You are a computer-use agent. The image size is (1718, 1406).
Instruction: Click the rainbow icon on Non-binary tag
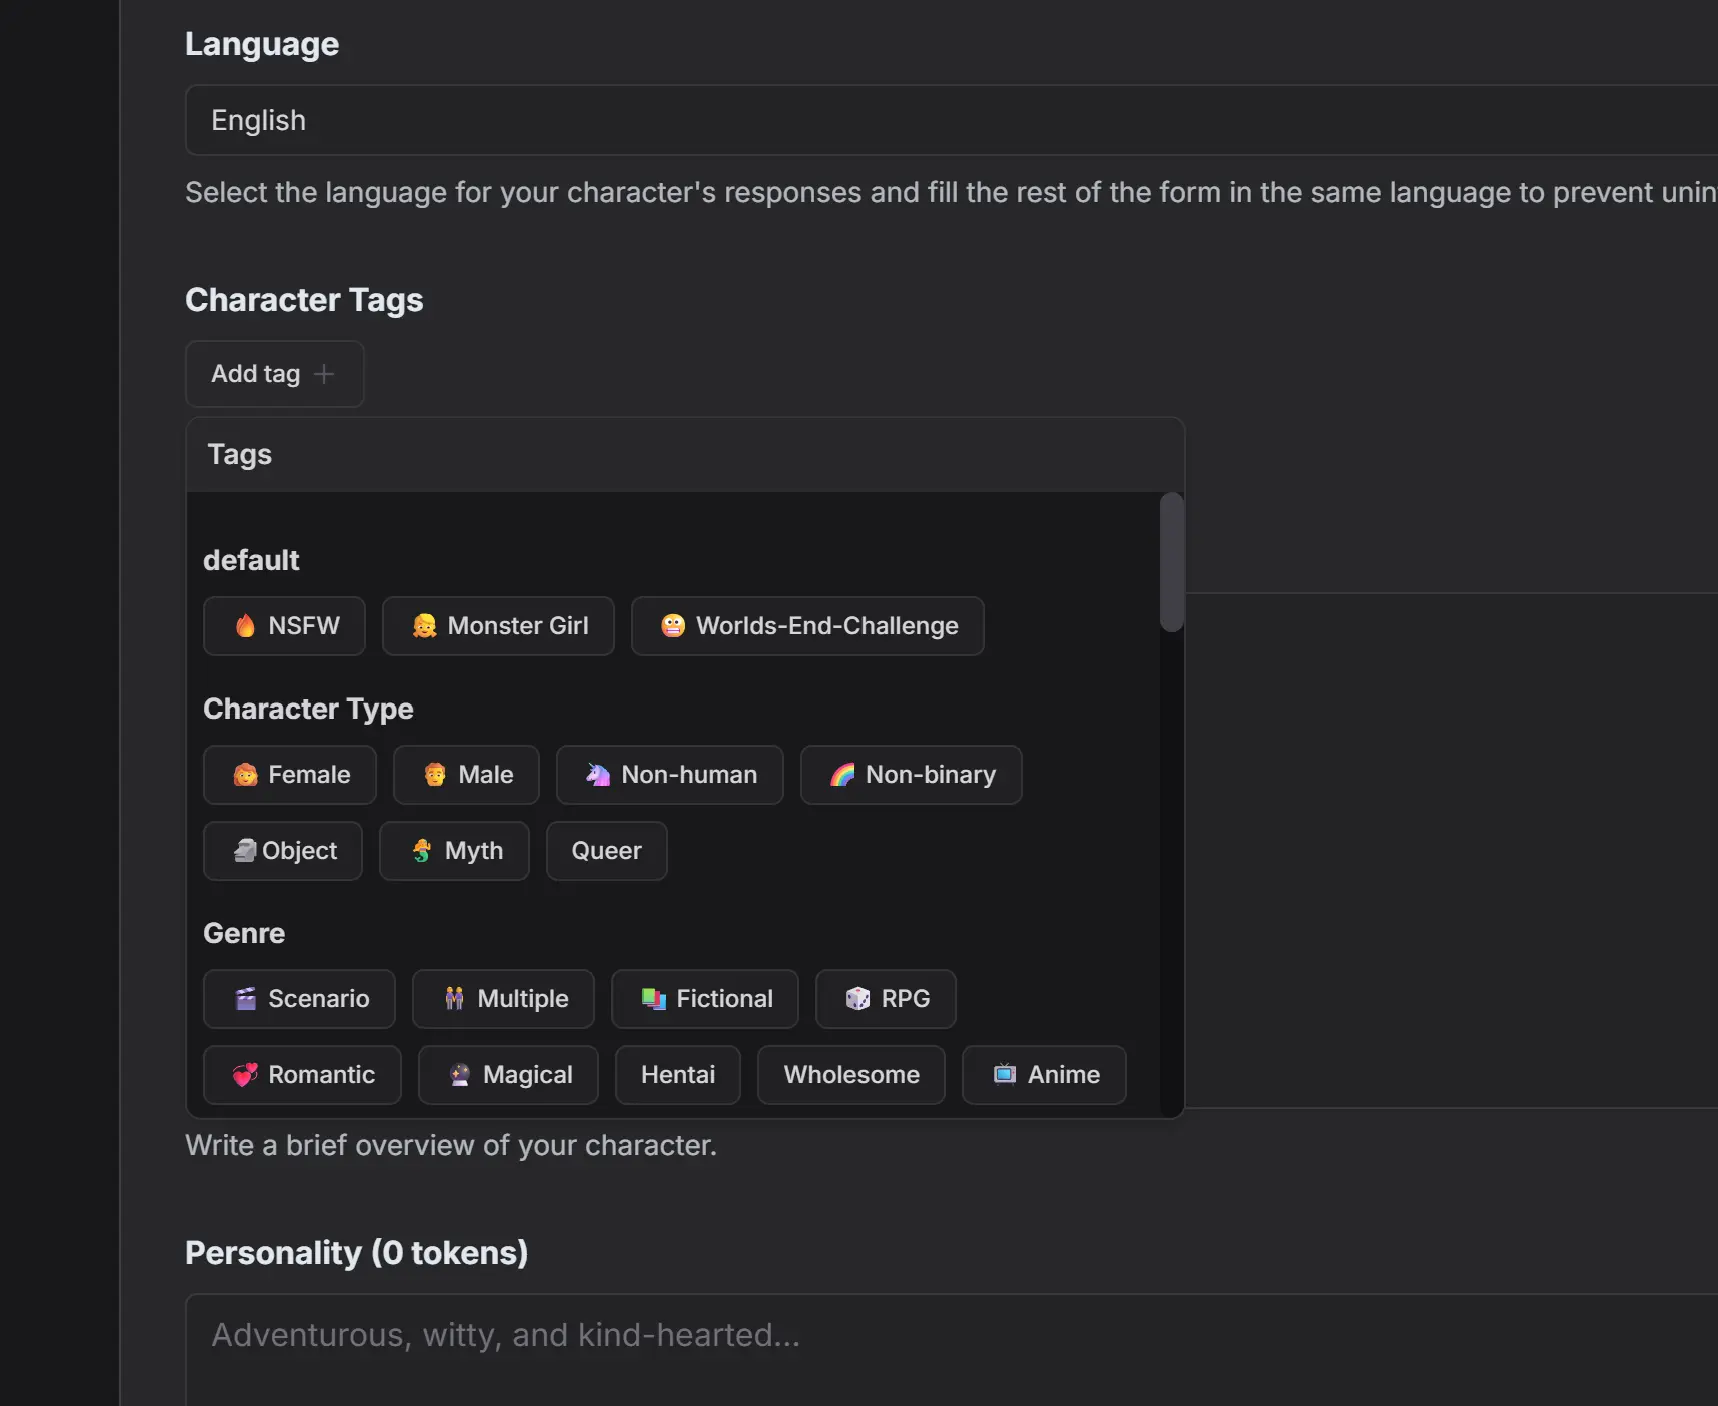point(842,775)
